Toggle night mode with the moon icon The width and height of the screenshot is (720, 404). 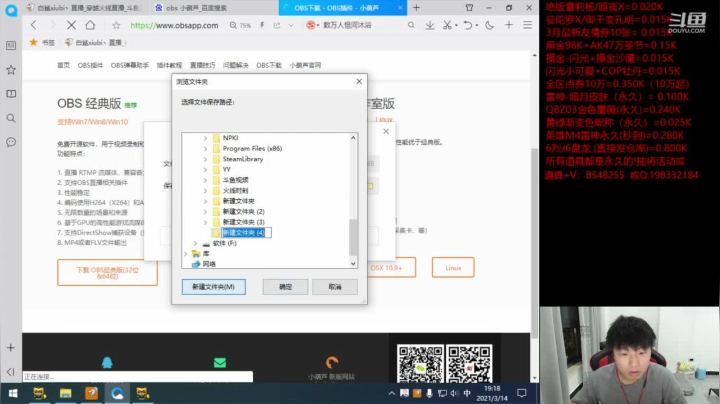(x=489, y=25)
